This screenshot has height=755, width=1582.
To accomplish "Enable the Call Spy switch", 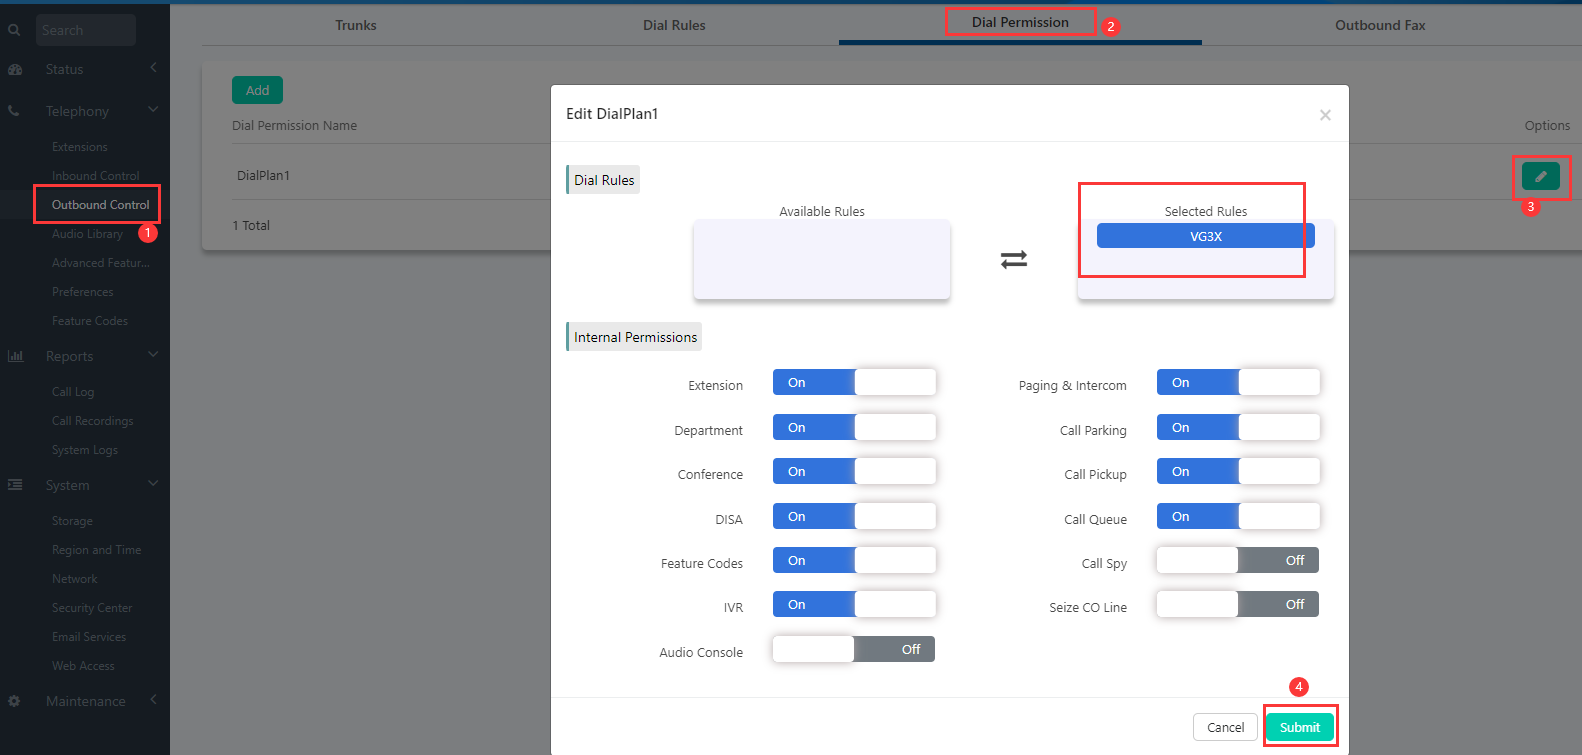I will 1238,560.
